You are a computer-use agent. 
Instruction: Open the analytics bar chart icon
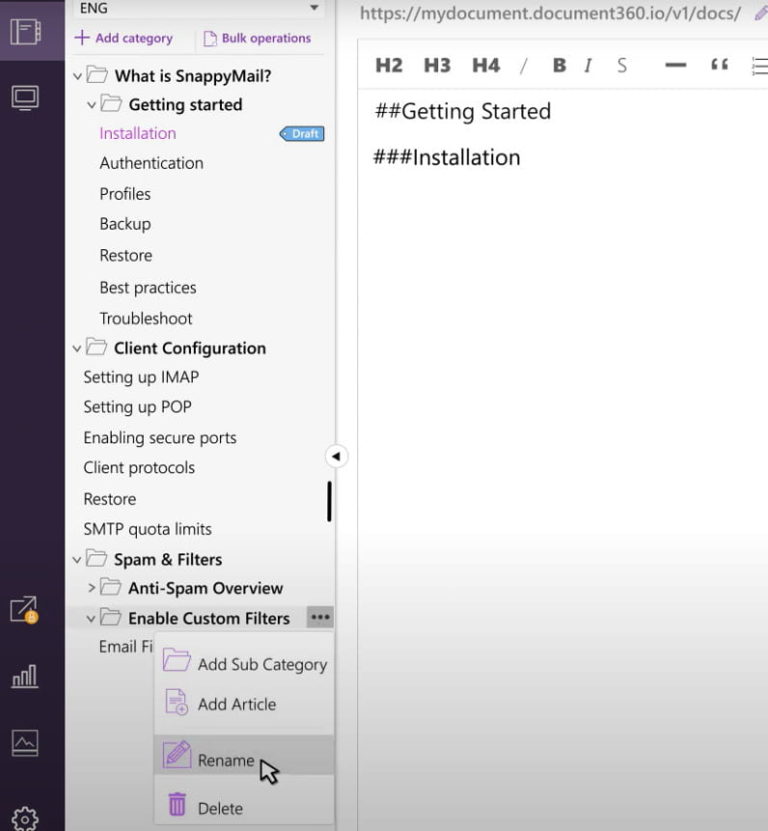point(24,677)
